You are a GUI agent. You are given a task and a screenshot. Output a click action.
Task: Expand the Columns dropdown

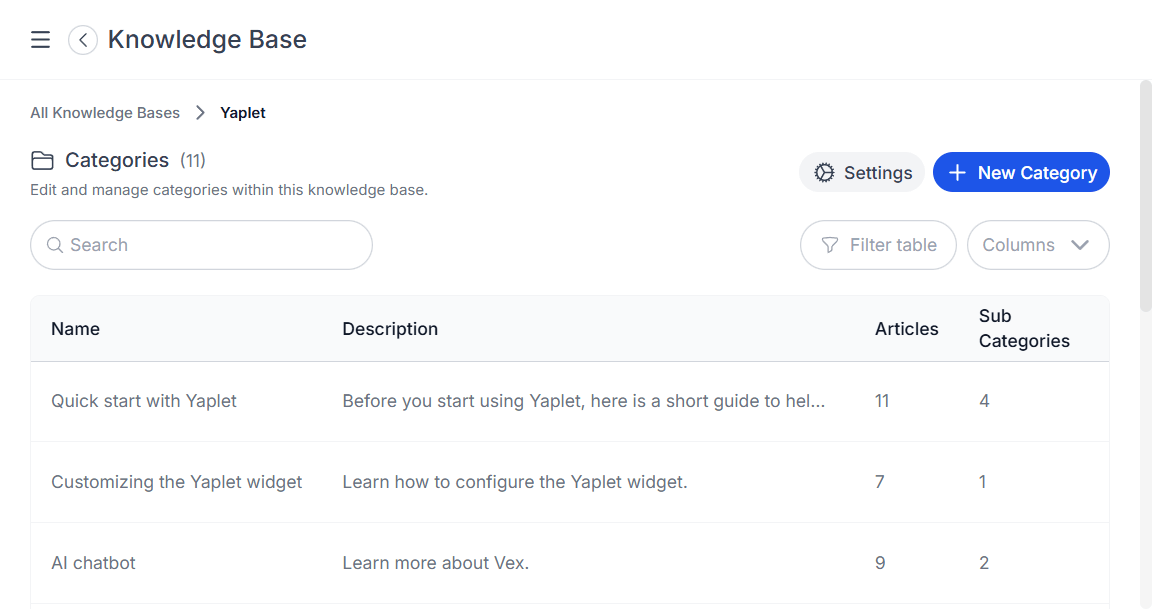point(1037,245)
